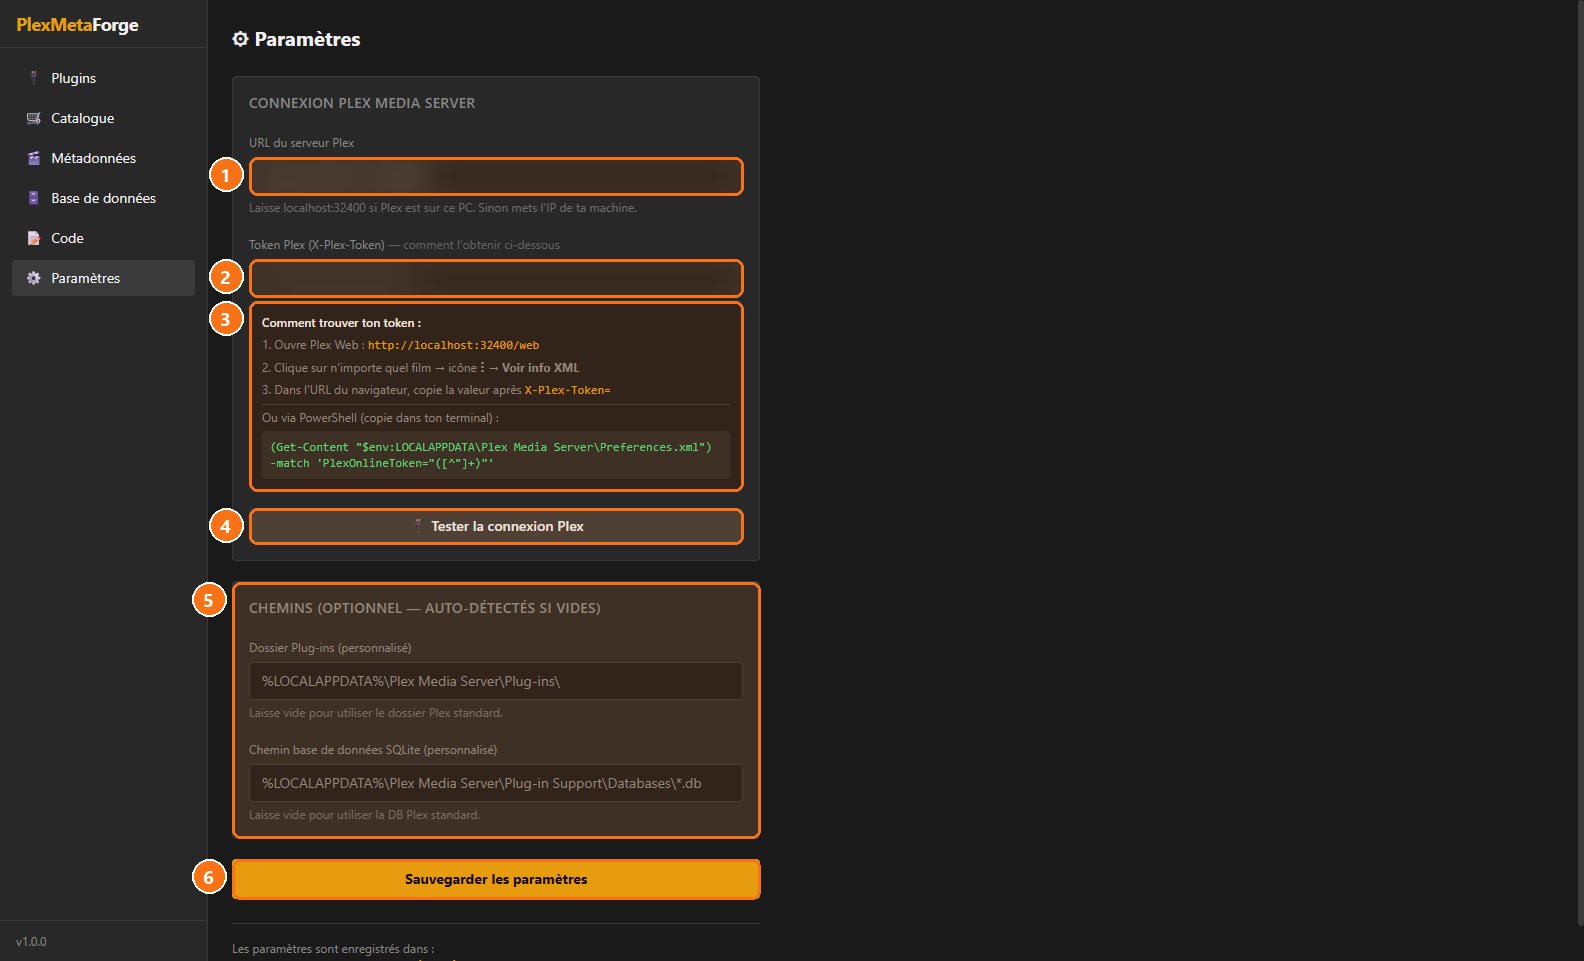
Task: Click the X-Plex-Token= text
Action: click(x=567, y=390)
